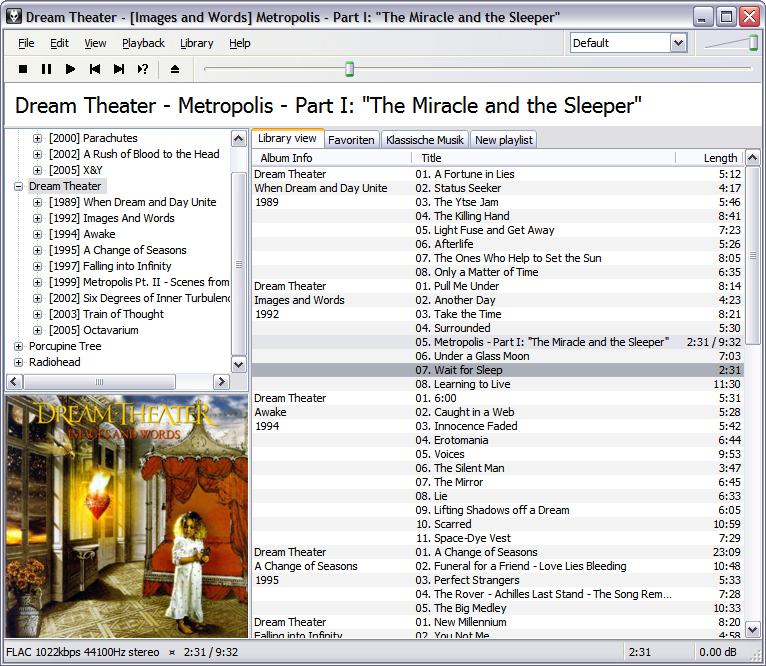Sort by Album Info column header
Screen dimensions: 766x666
coord(331,158)
